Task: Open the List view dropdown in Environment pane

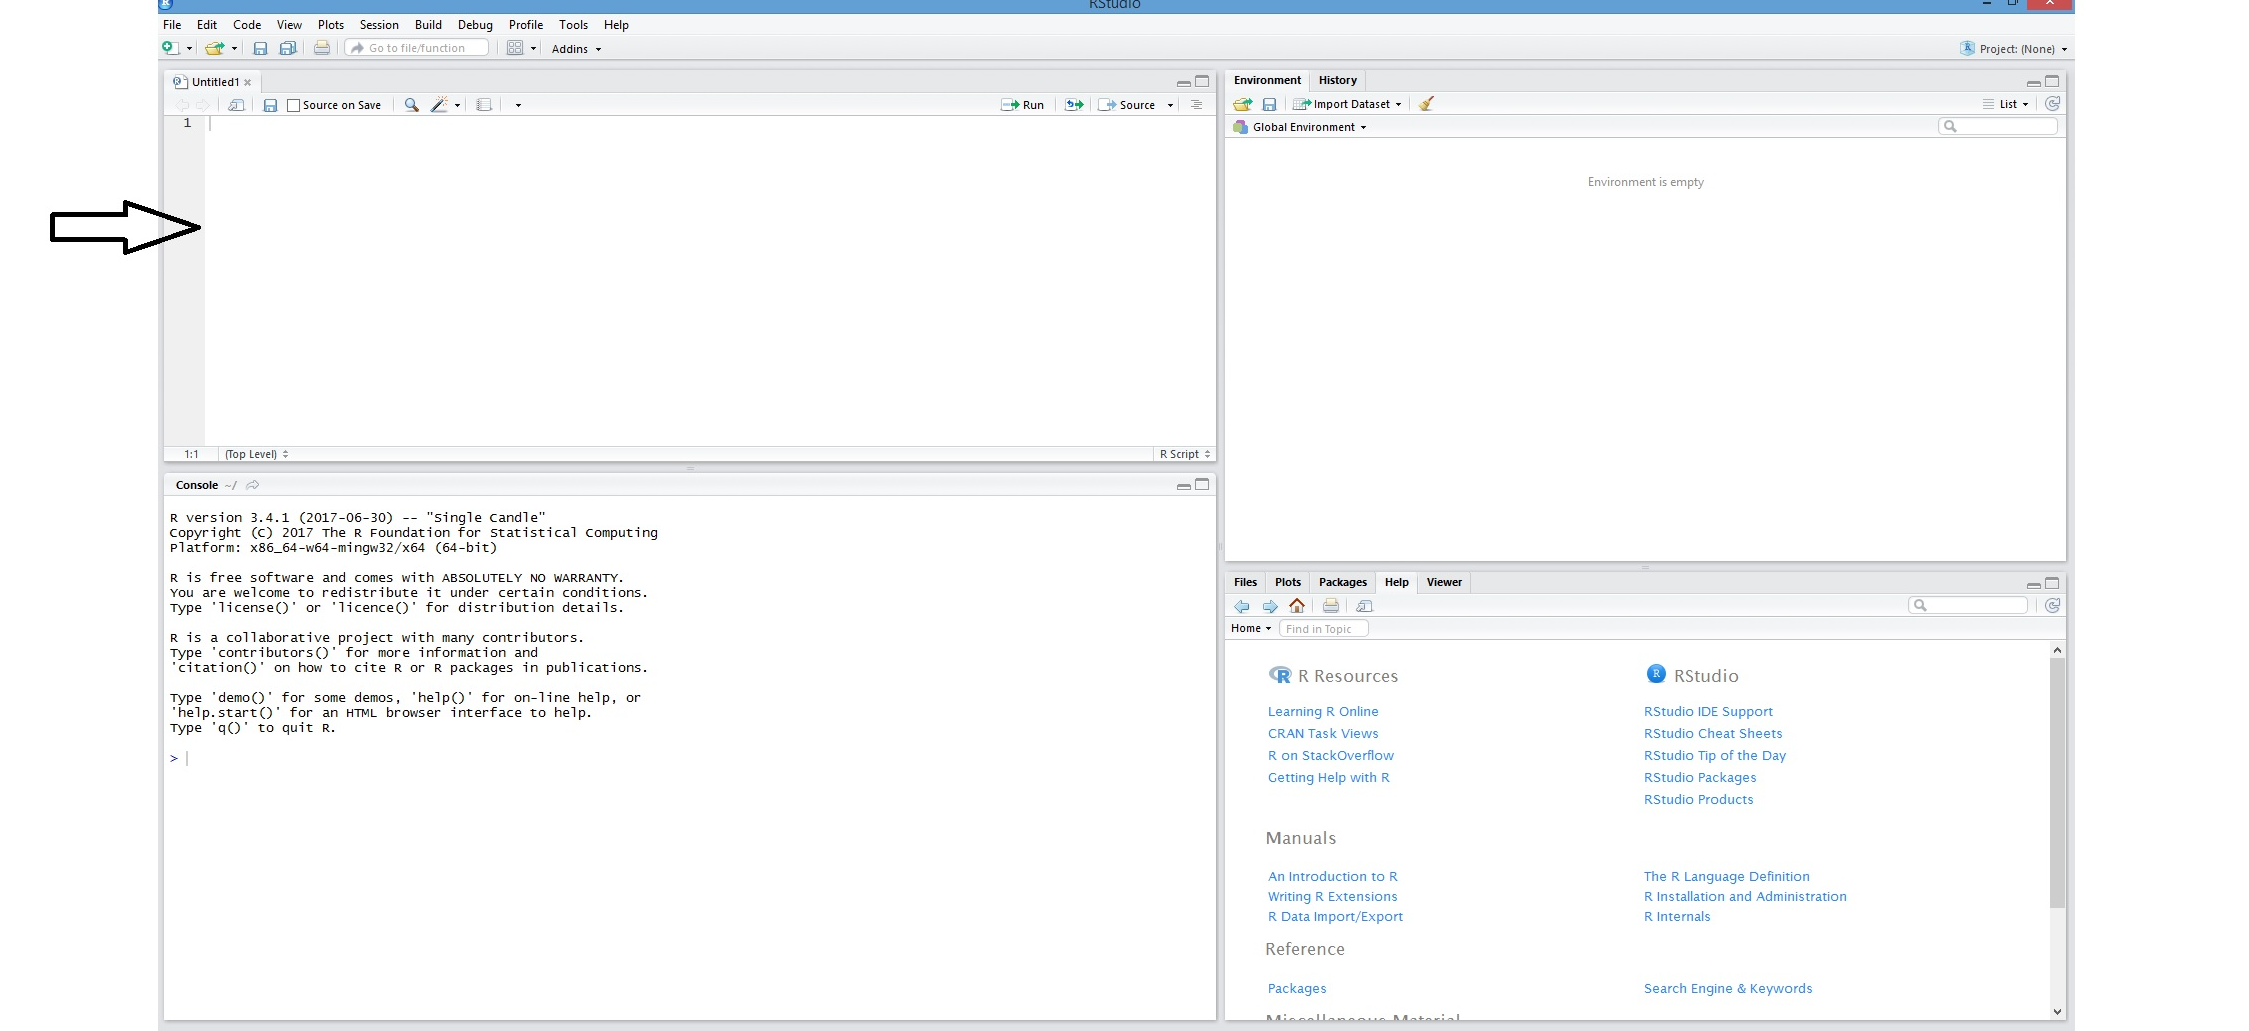Action: click(2008, 103)
